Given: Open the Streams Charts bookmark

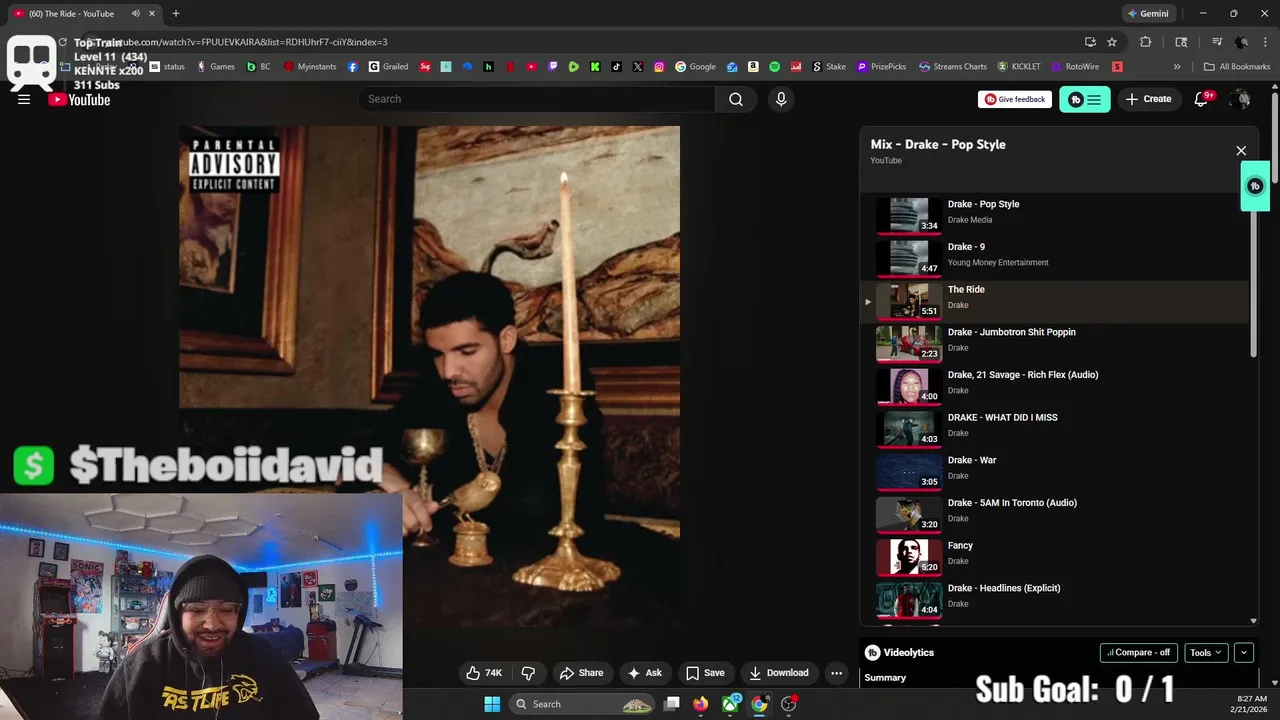Looking at the screenshot, I should (x=954, y=67).
